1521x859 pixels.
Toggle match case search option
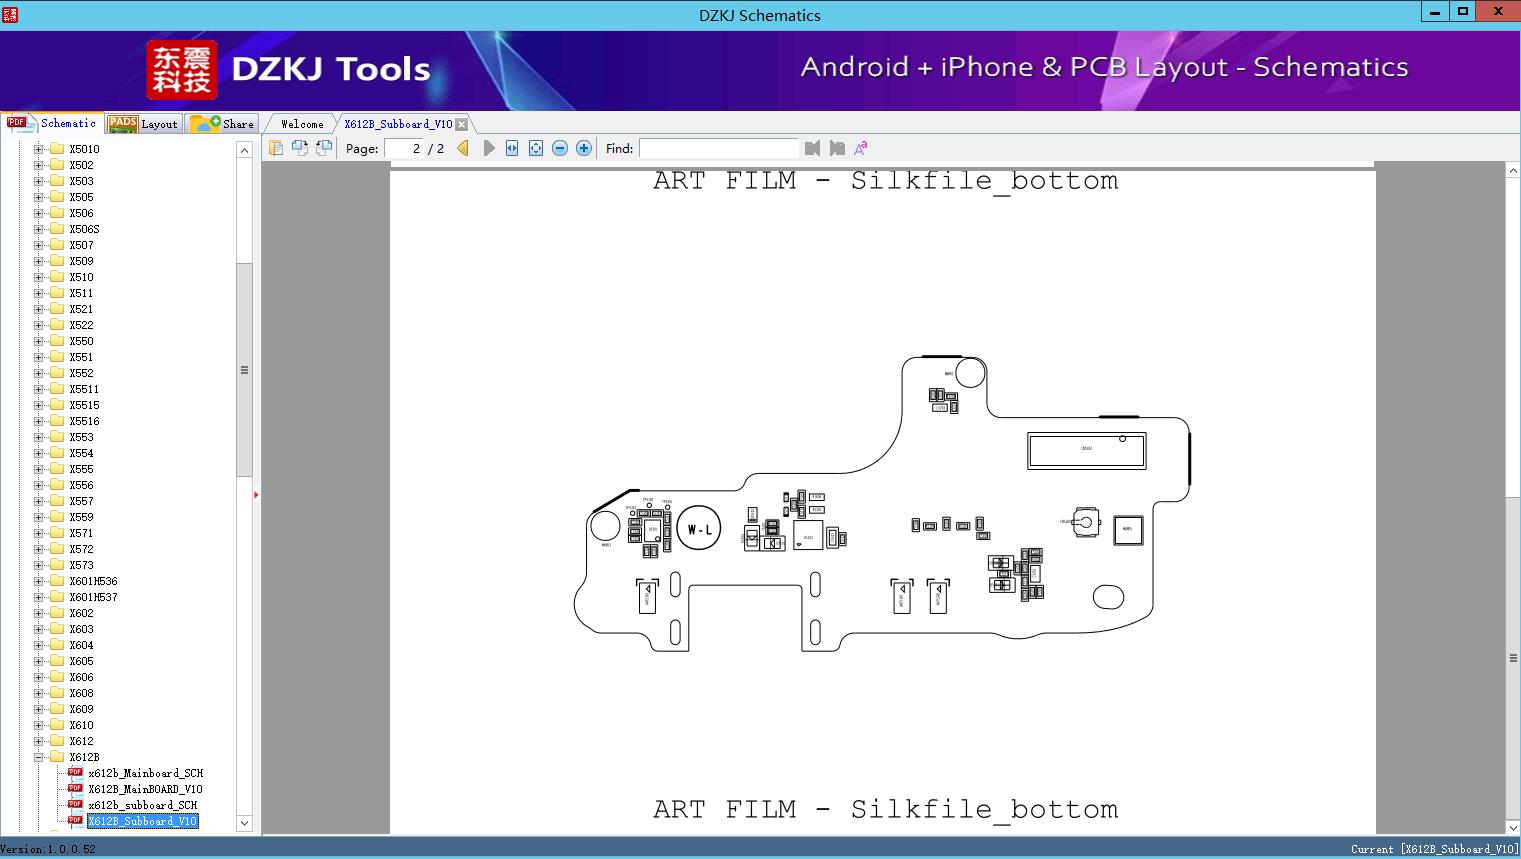point(861,148)
